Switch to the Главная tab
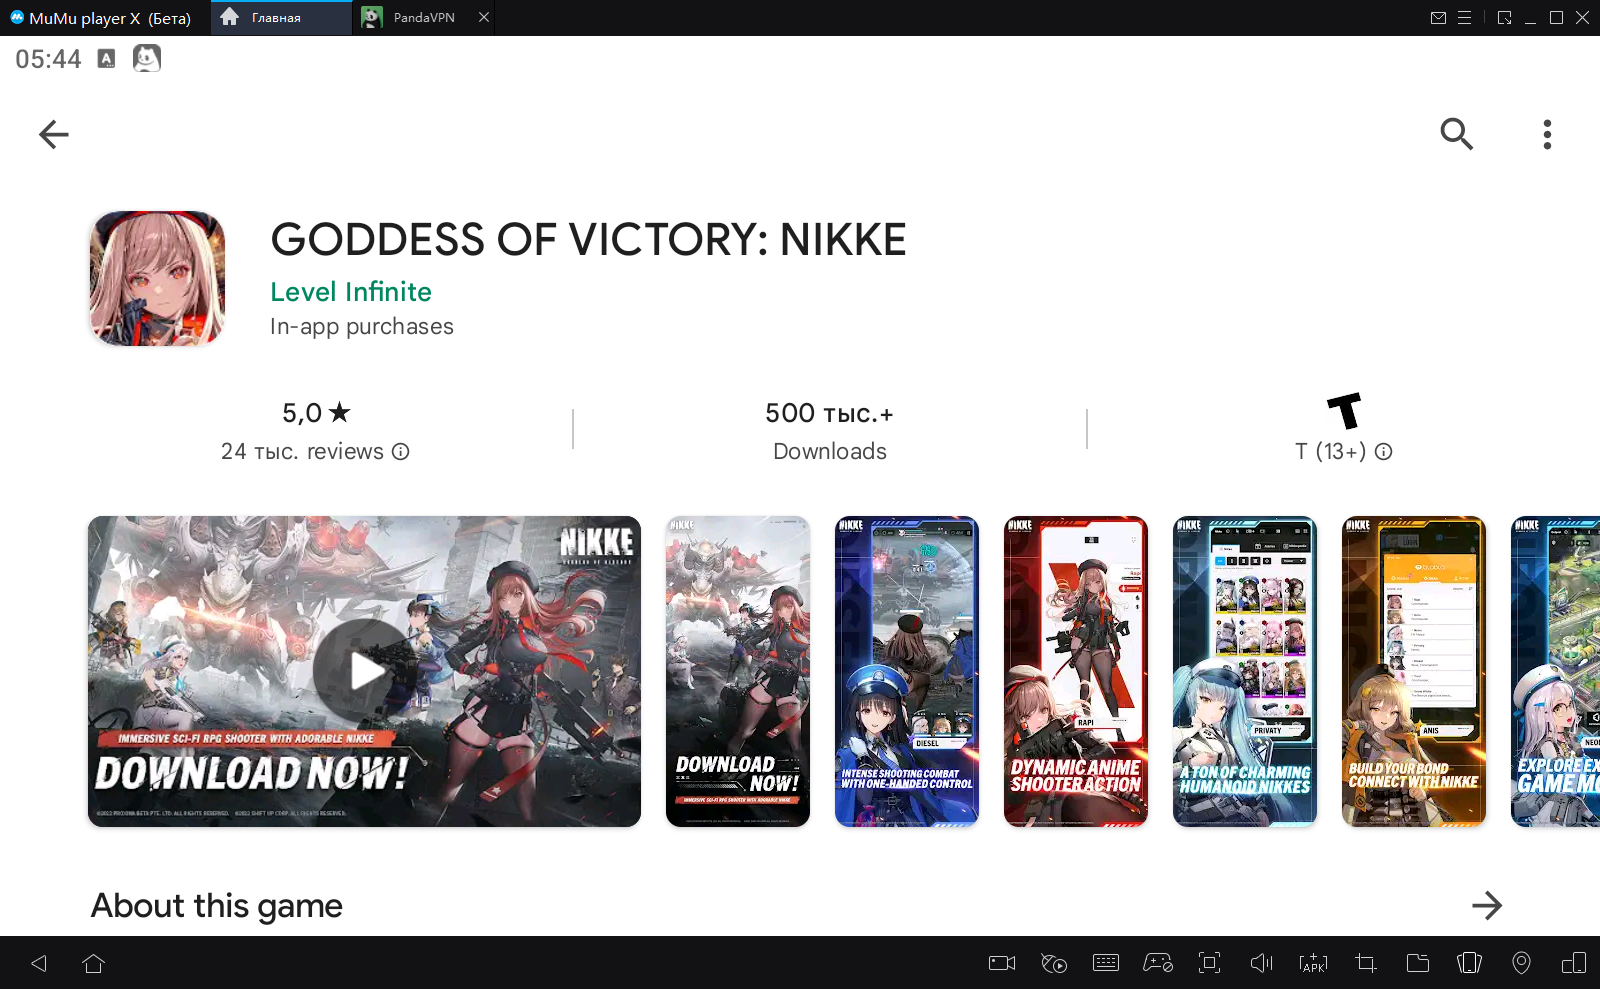This screenshot has height=989, width=1600. coord(275,18)
